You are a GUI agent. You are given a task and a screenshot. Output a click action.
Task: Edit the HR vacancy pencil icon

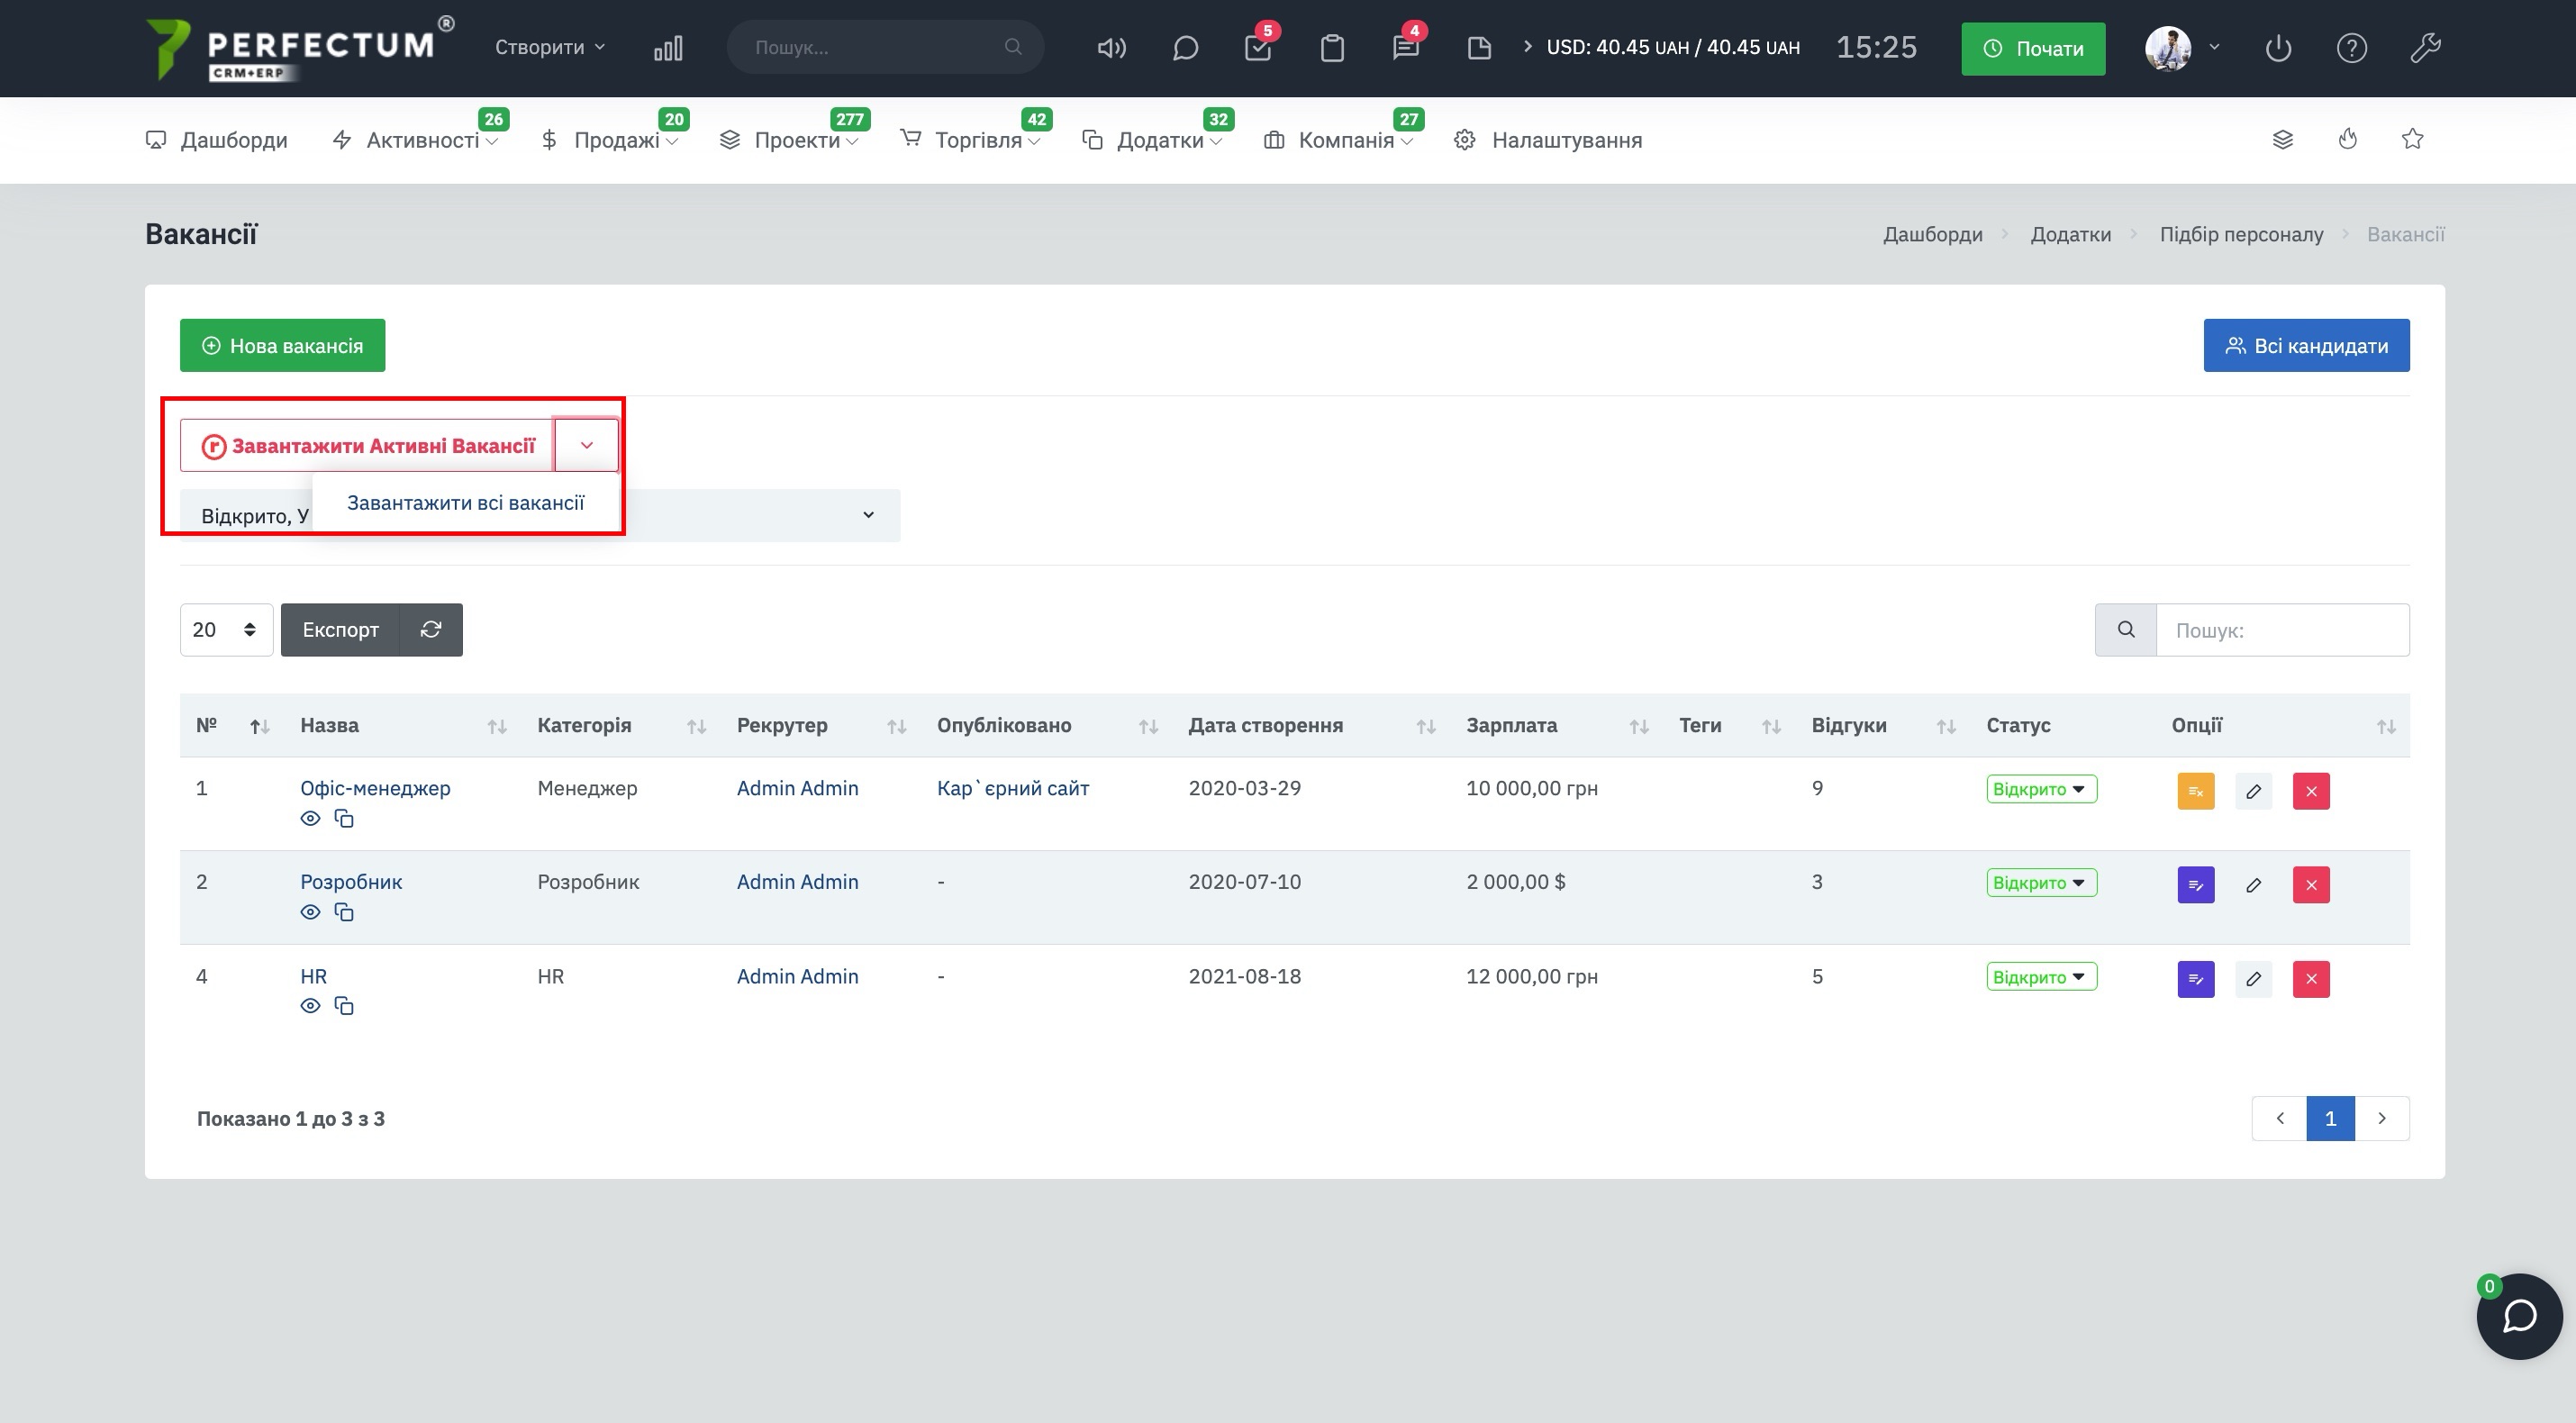(2254, 979)
